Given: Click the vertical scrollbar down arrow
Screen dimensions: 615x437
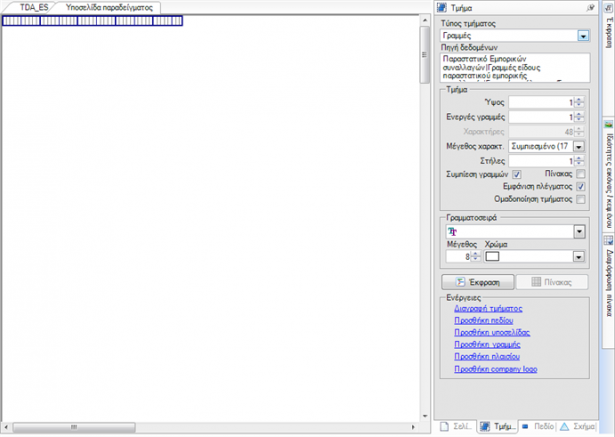Looking at the screenshot, I should pos(425,416).
